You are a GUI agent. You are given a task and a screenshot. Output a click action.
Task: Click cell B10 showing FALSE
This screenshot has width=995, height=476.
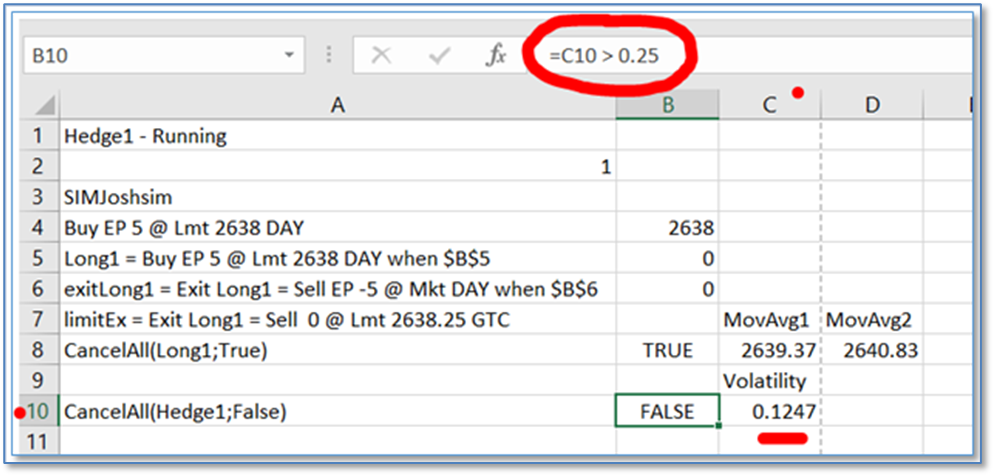pyautogui.click(x=667, y=411)
